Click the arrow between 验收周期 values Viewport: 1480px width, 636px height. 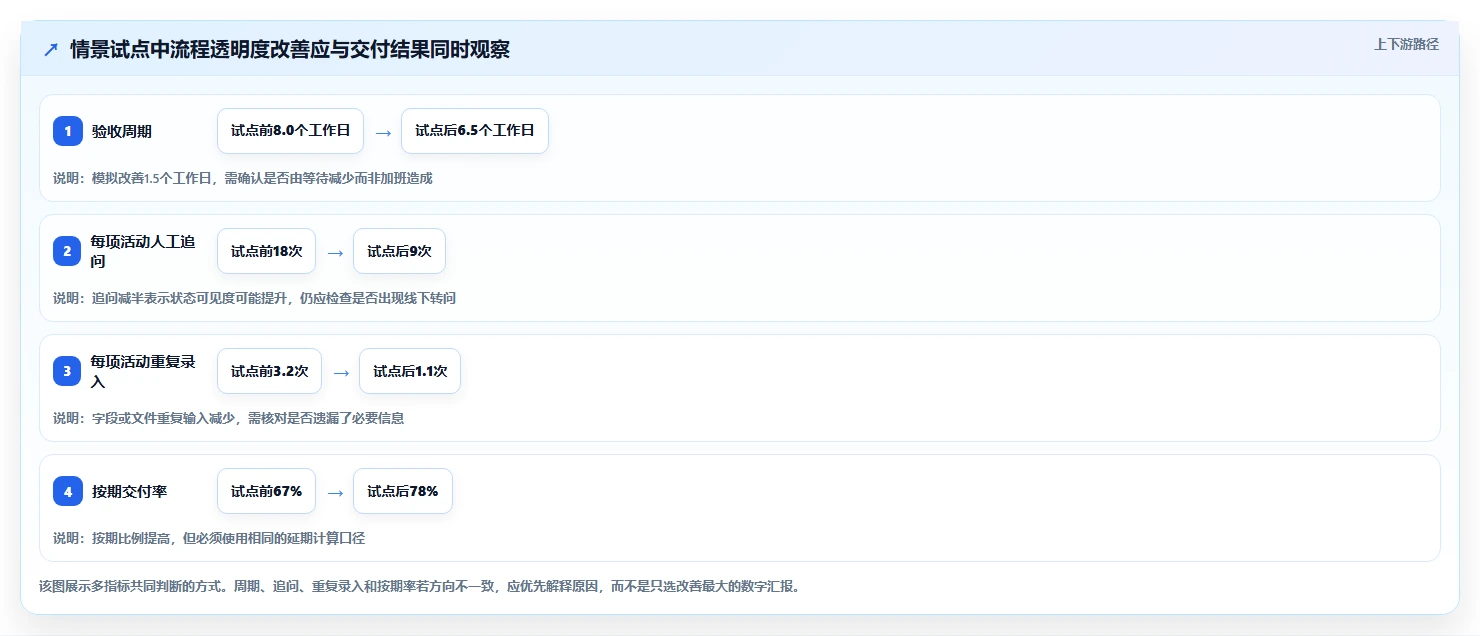pos(383,132)
